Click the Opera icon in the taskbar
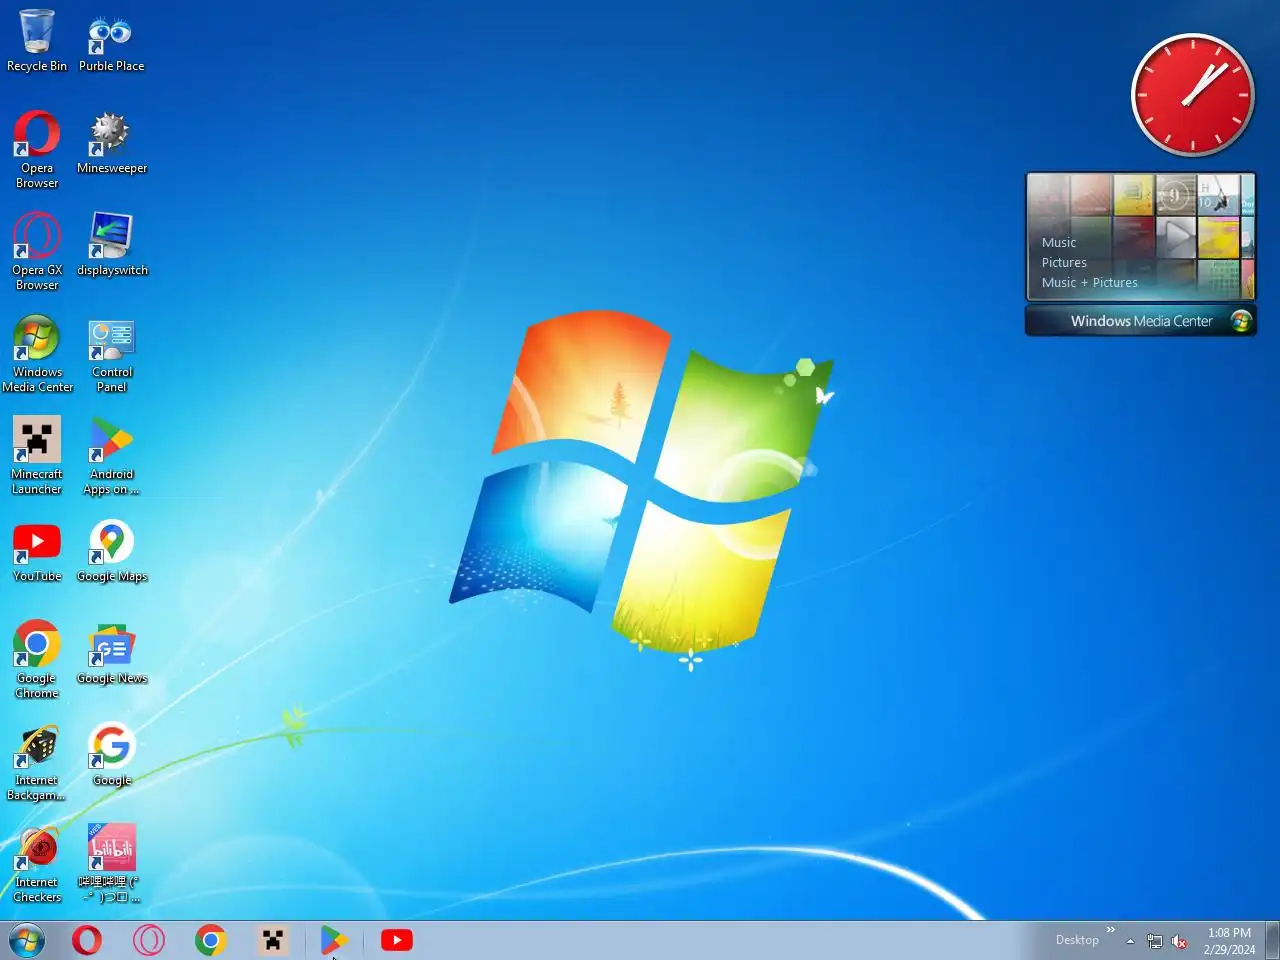This screenshot has height=960, width=1280. pos(87,940)
